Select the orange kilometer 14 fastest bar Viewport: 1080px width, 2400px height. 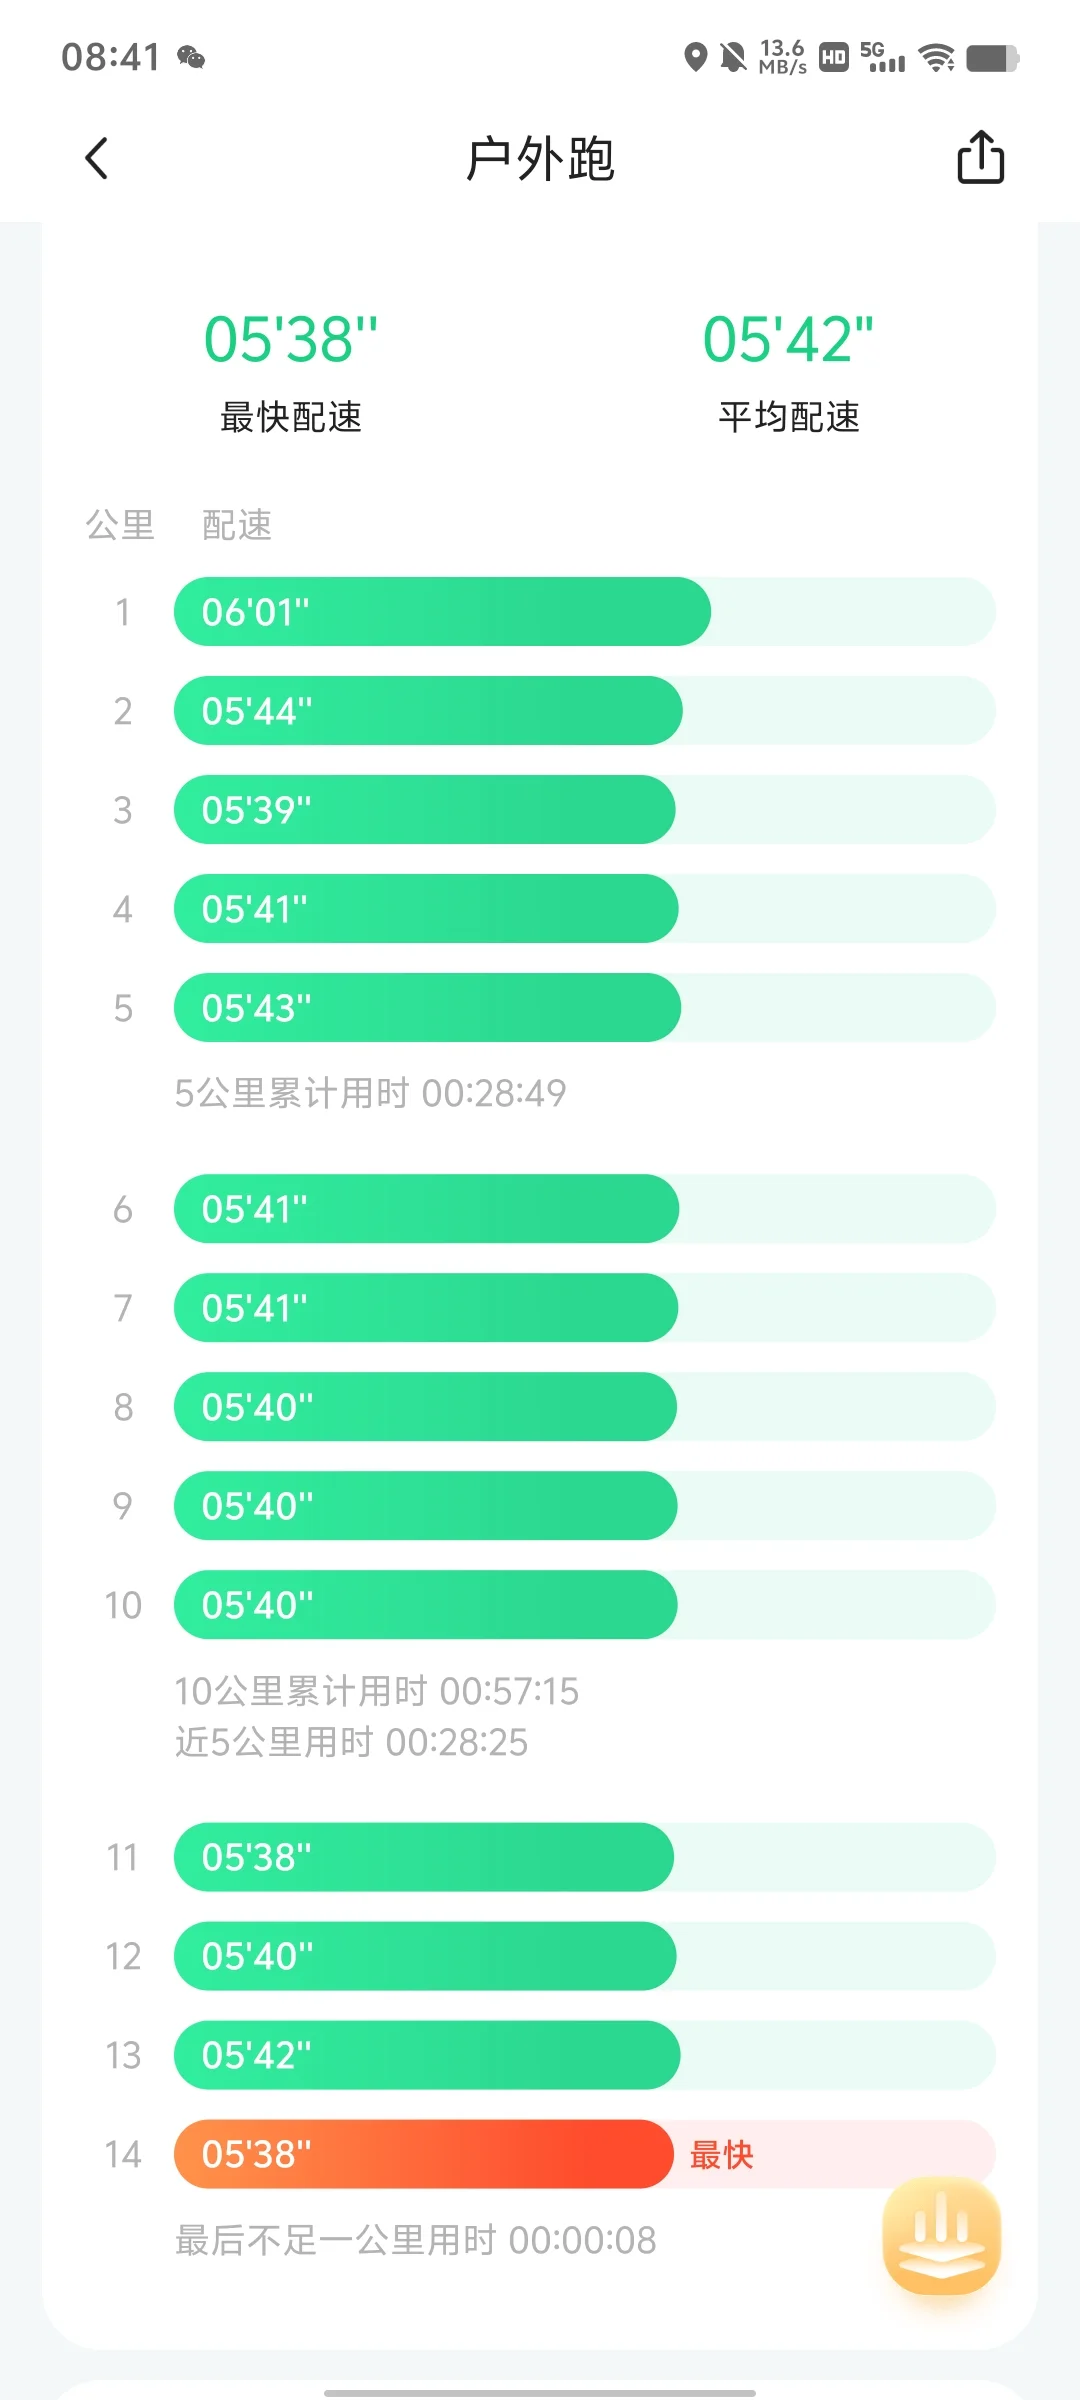click(423, 2154)
